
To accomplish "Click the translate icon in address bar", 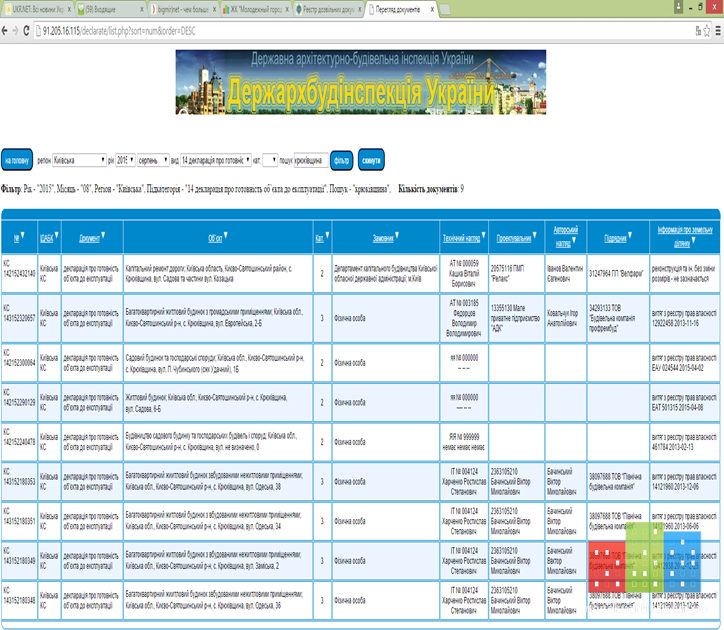I will click(698, 31).
